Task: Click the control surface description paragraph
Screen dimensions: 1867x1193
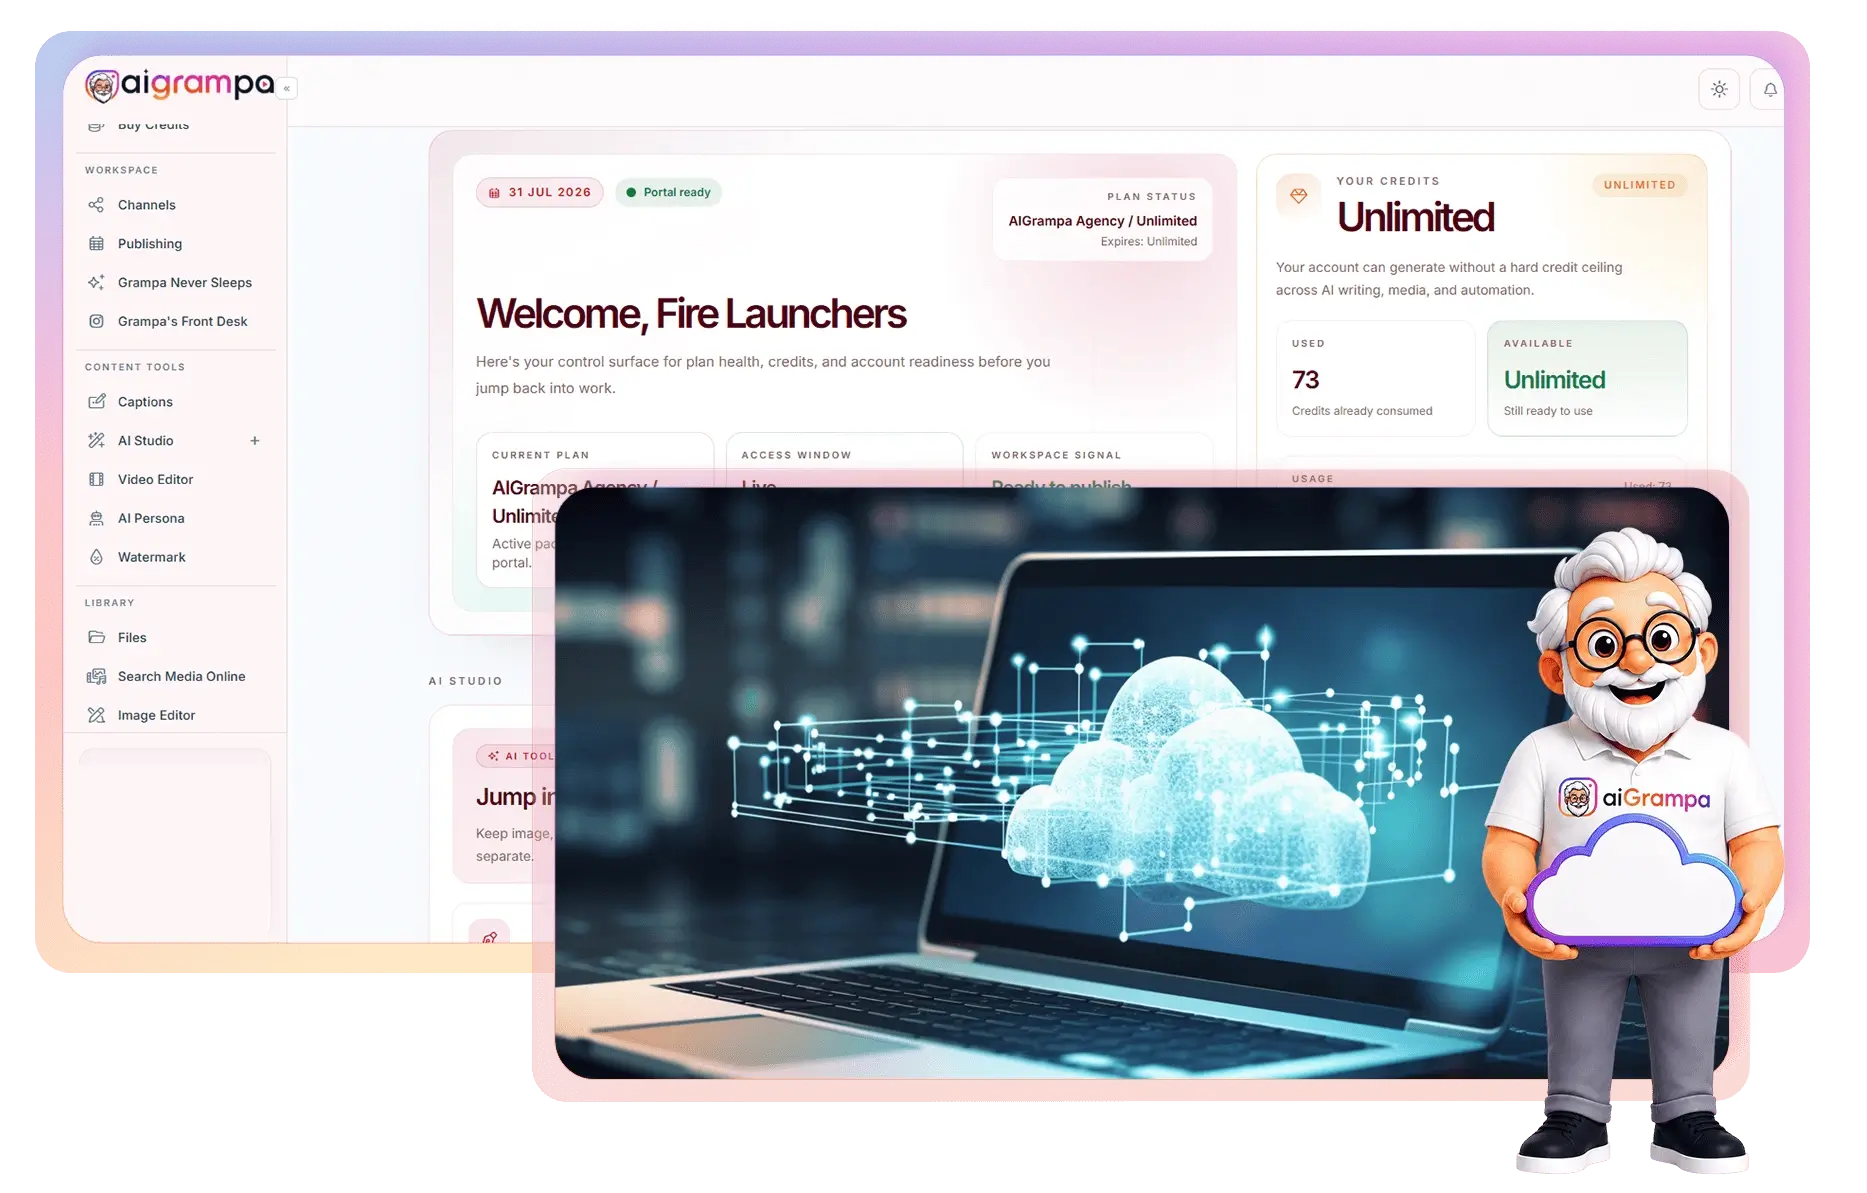Action: [x=763, y=375]
